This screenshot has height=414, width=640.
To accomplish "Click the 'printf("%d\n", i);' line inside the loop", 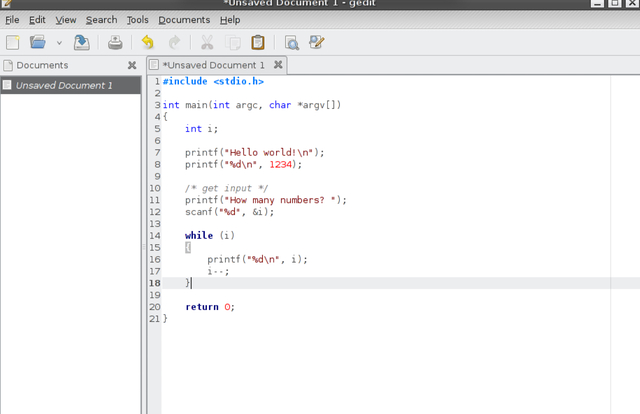I will (257, 259).
